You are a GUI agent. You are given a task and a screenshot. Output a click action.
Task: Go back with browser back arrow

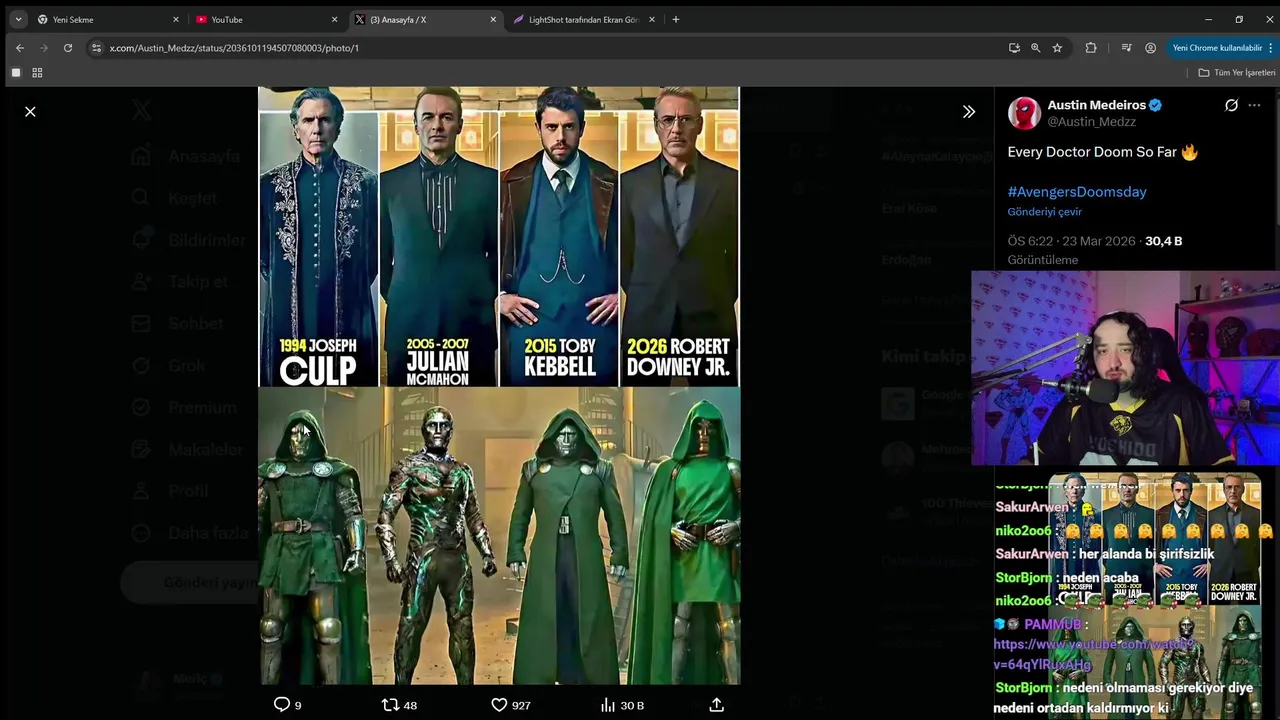[x=20, y=47]
